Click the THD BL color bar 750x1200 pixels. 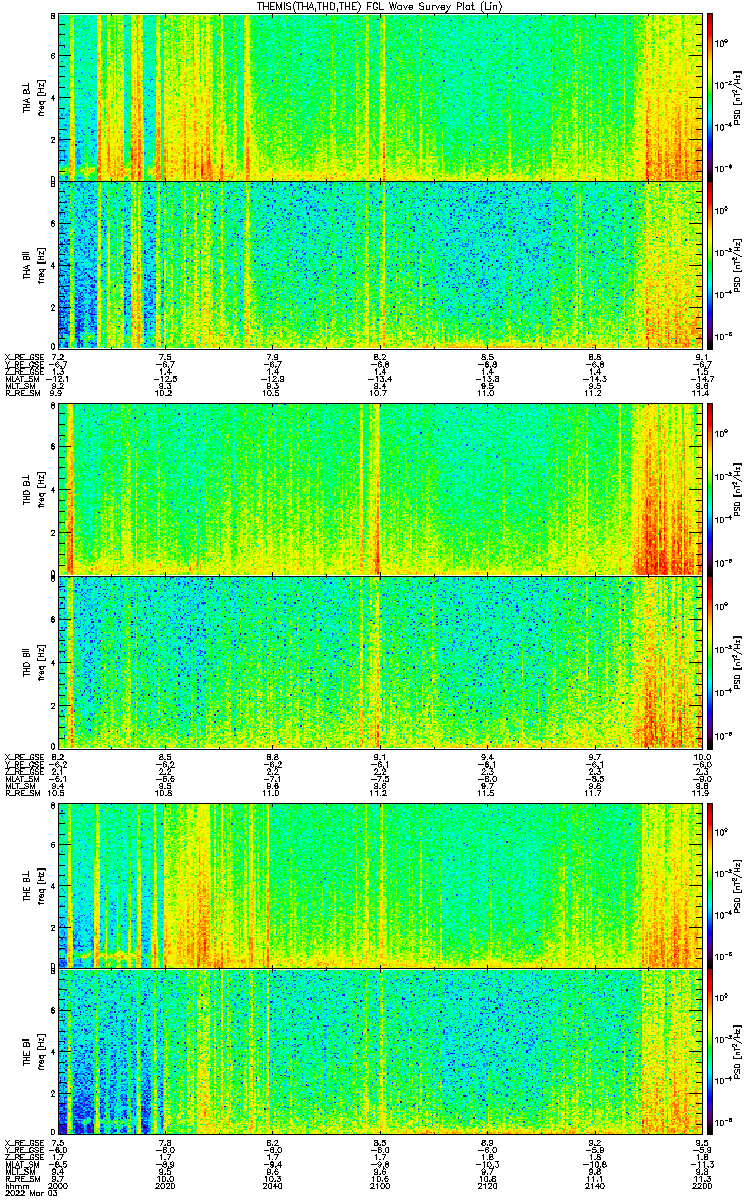point(710,489)
